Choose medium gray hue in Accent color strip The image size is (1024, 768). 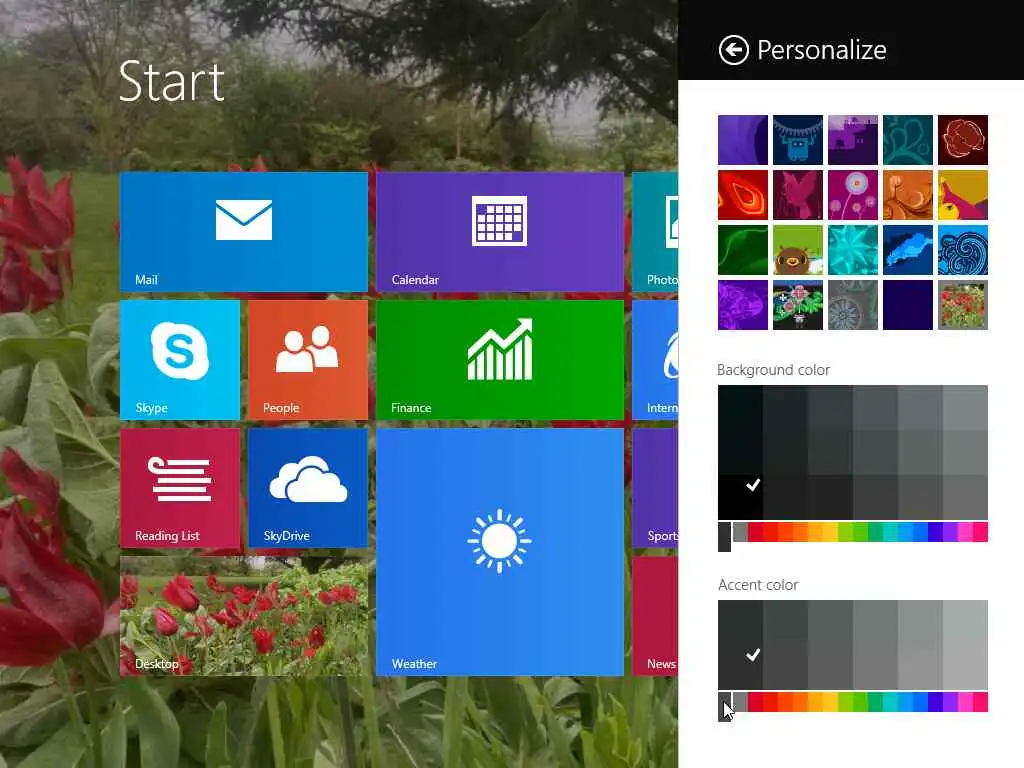[740, 702]
